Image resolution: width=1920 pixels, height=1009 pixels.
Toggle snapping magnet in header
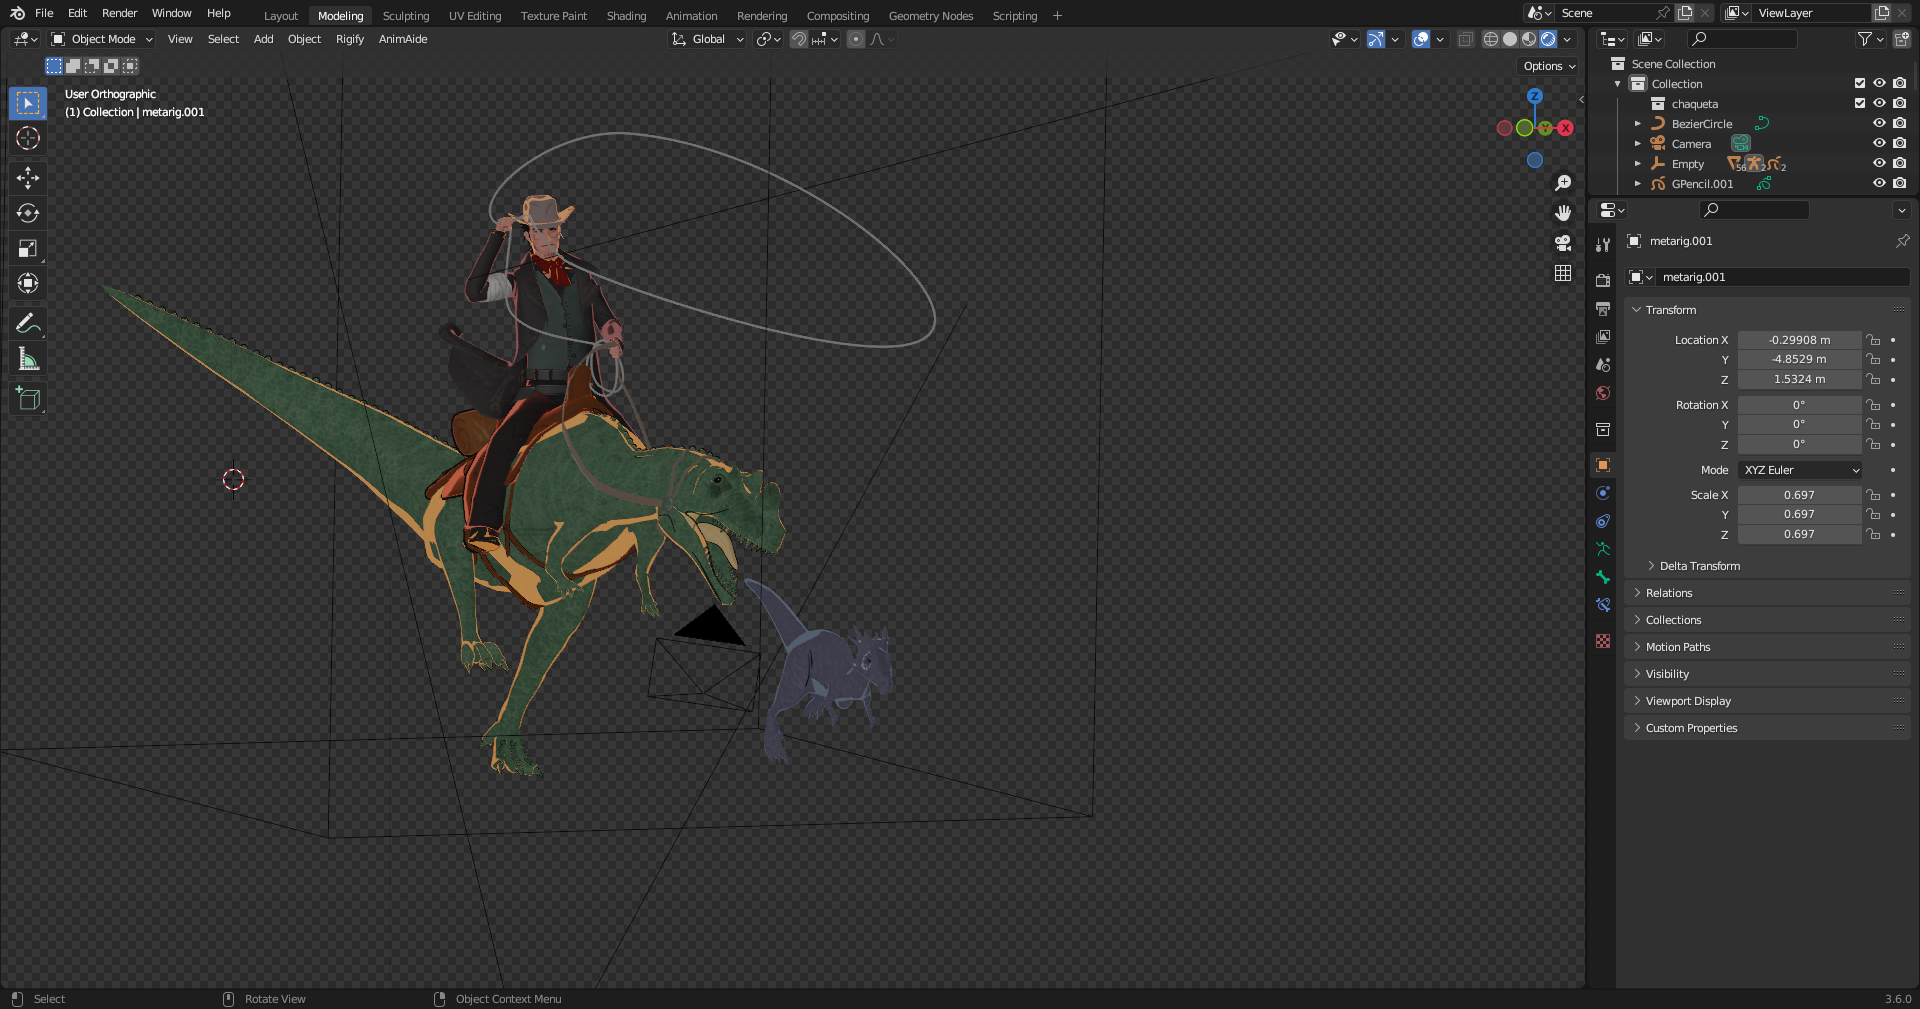coord(799,39)
